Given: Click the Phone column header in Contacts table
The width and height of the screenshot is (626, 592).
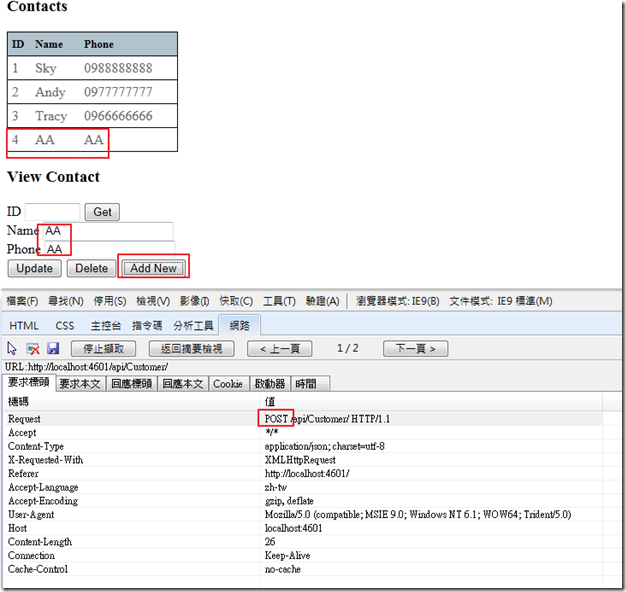Looking at the screenshot, I should coord(99,44).
